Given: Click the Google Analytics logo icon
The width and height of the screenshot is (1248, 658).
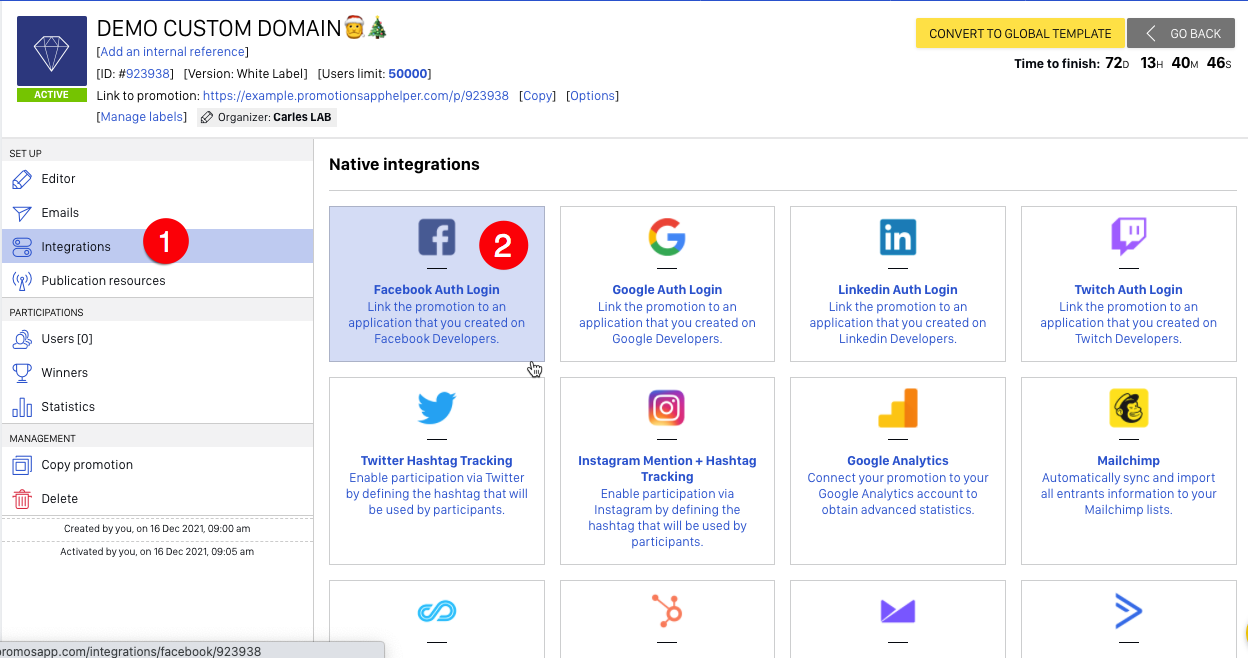Looking at the screenshot, I should (898, 408).
